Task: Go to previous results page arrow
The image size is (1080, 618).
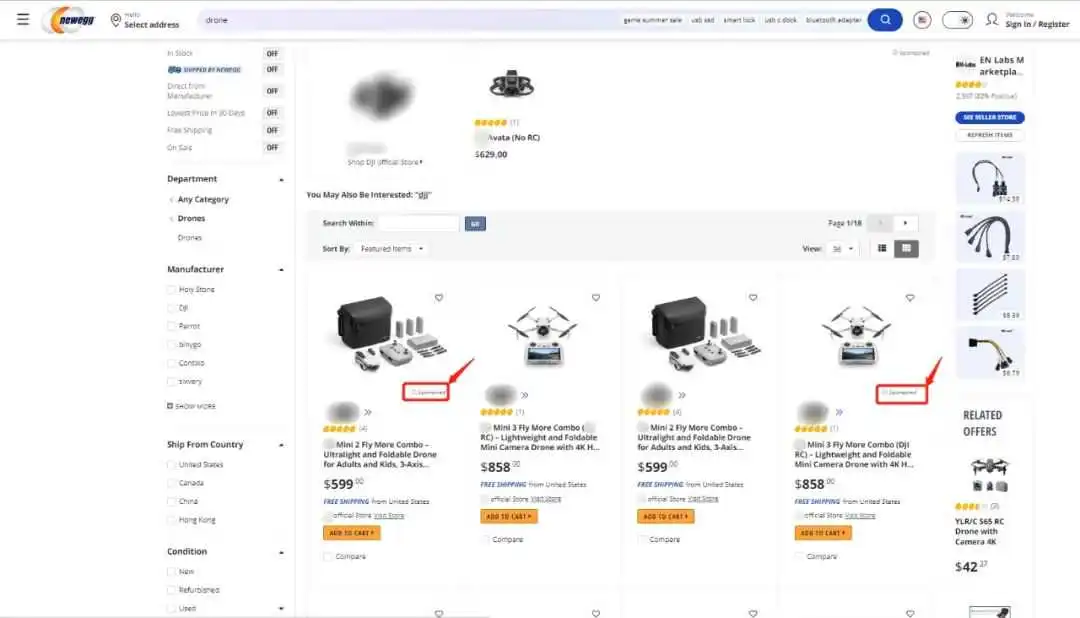Action: (x=880, y=223)
